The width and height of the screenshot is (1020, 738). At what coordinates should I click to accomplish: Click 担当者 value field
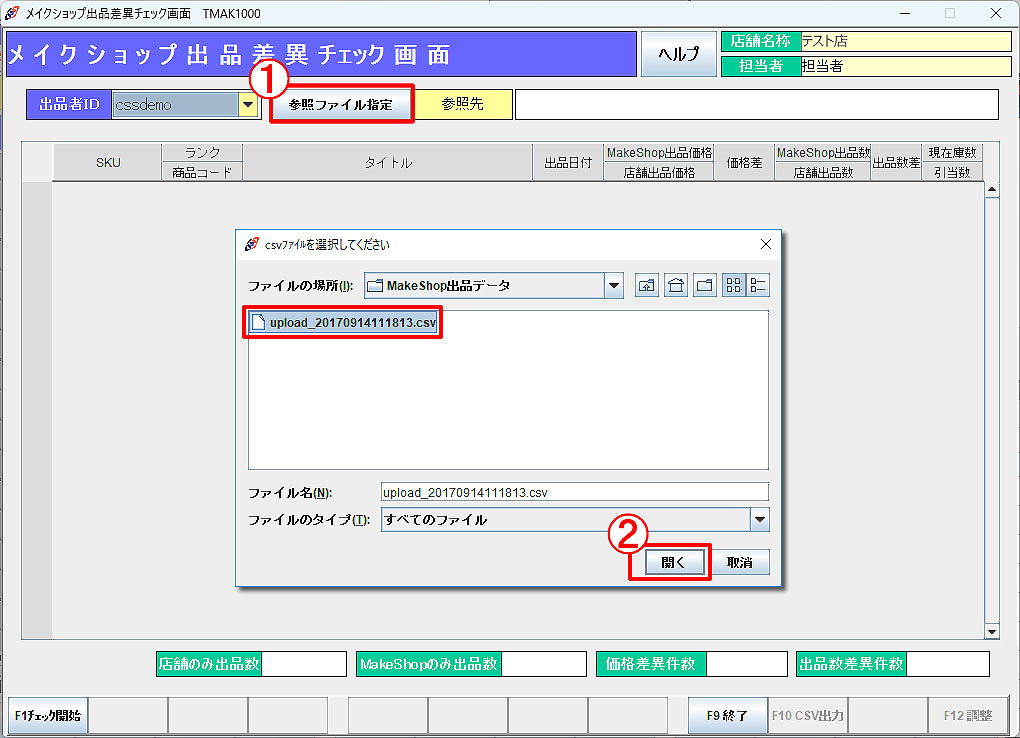(906, 66)
